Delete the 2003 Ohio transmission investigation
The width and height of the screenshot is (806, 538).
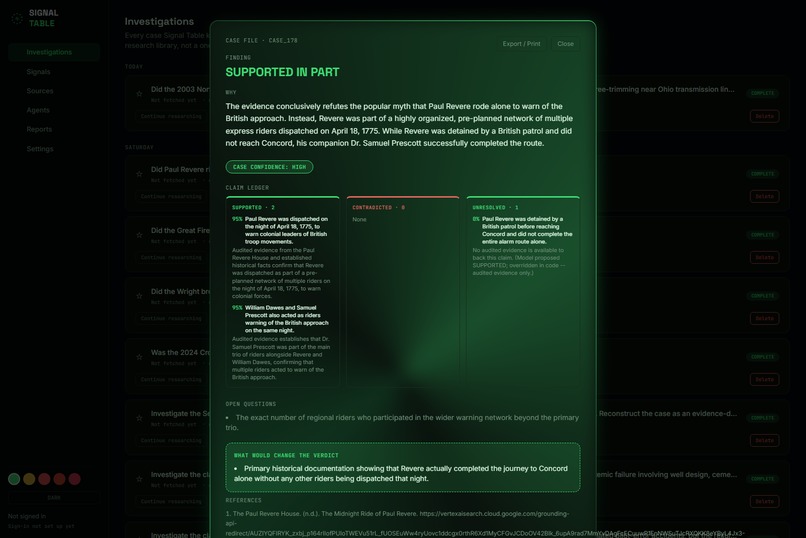(764, 116)
